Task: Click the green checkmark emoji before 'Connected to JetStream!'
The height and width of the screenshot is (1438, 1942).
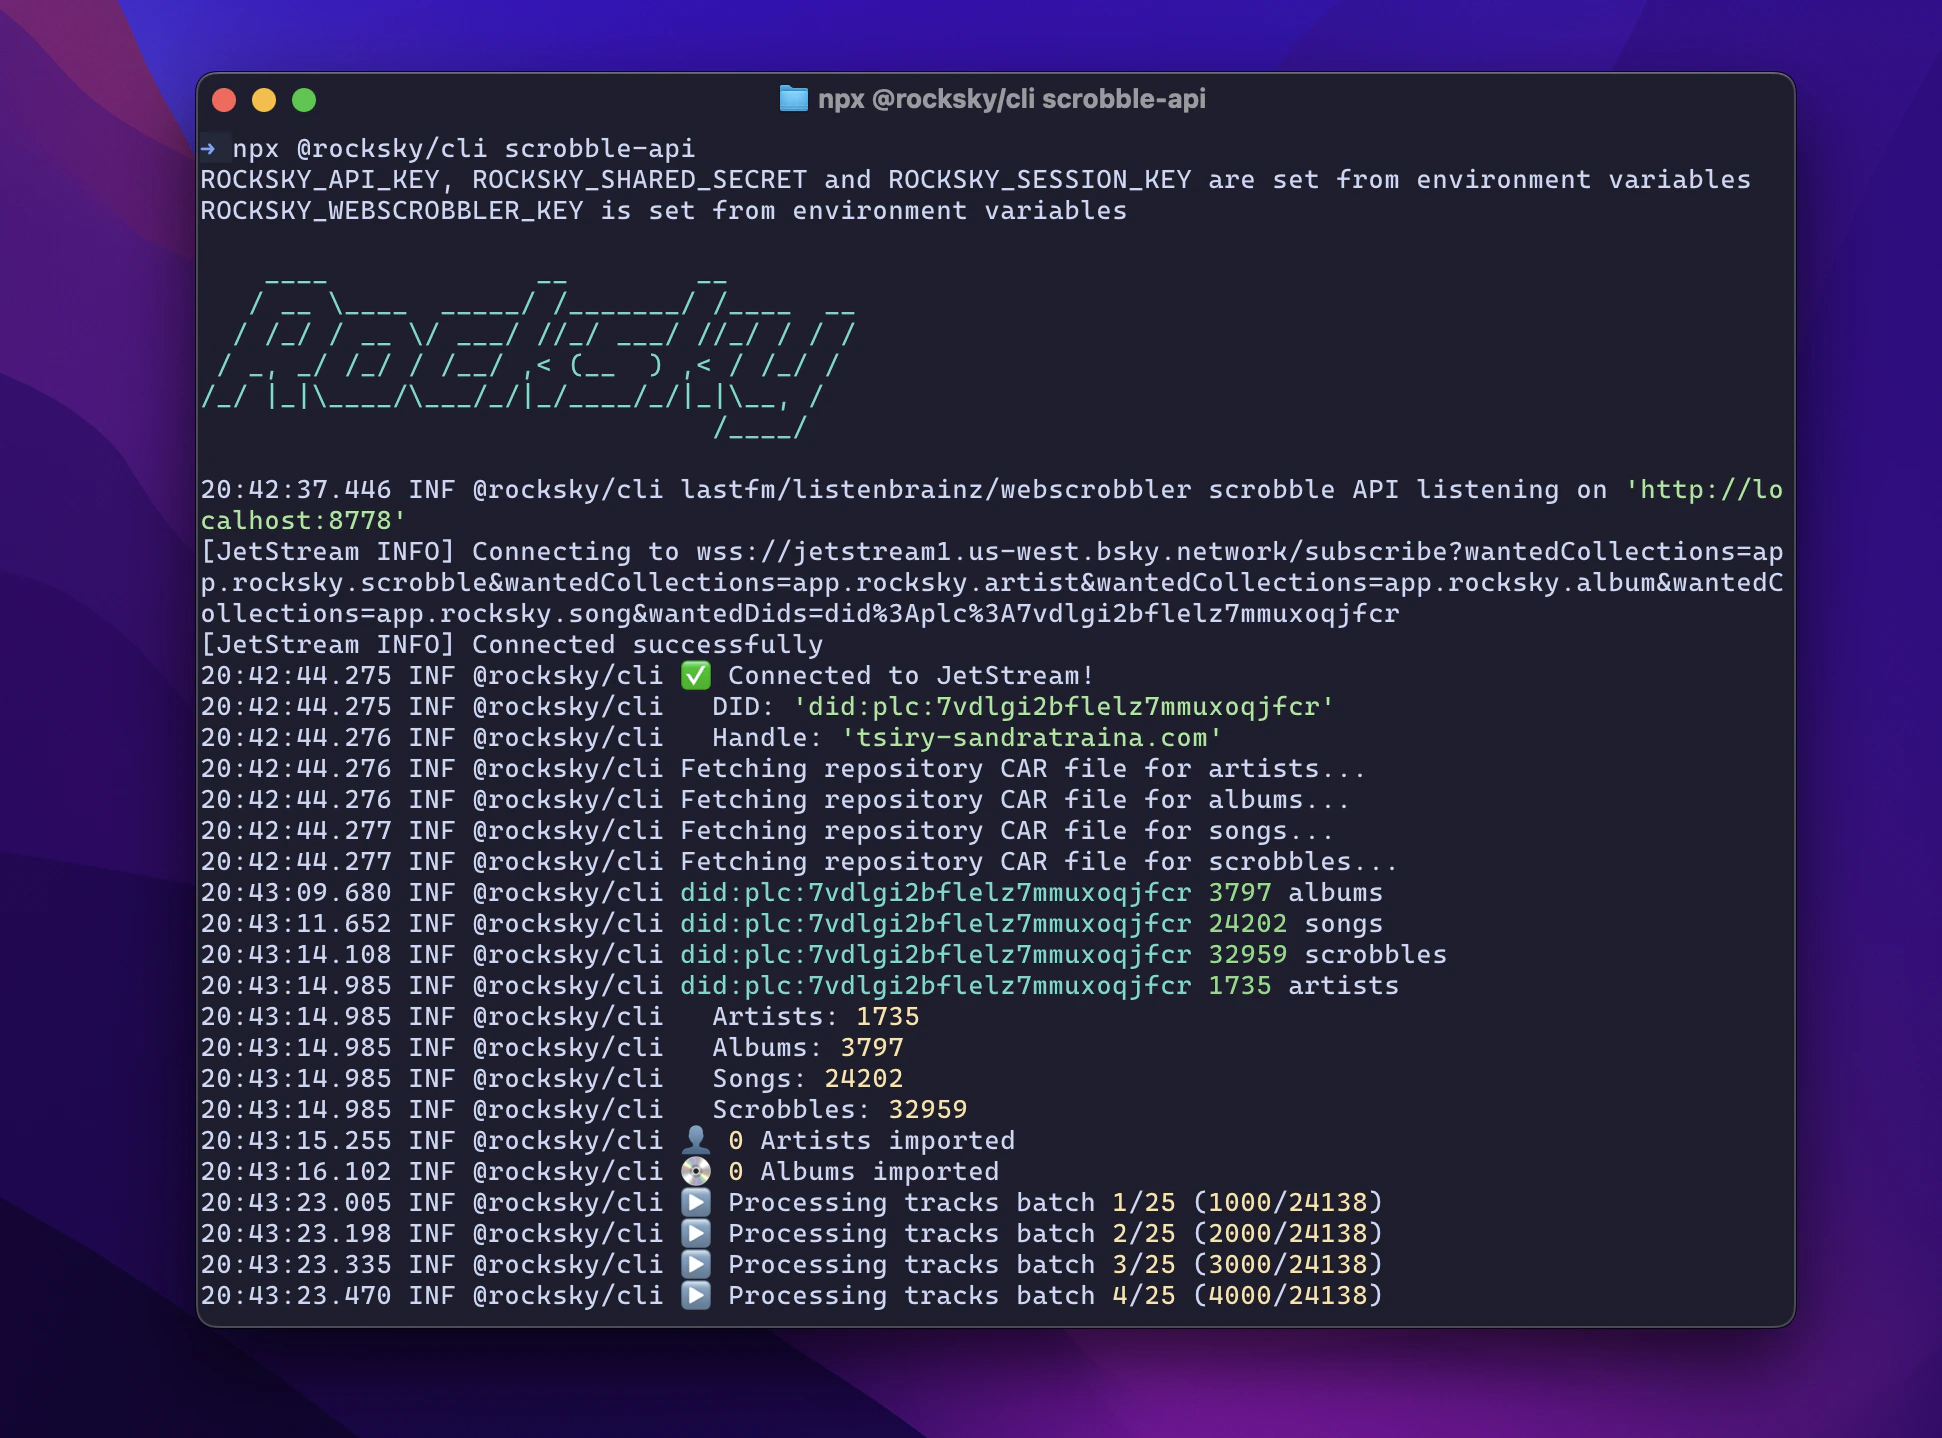Action: (696, 676)
